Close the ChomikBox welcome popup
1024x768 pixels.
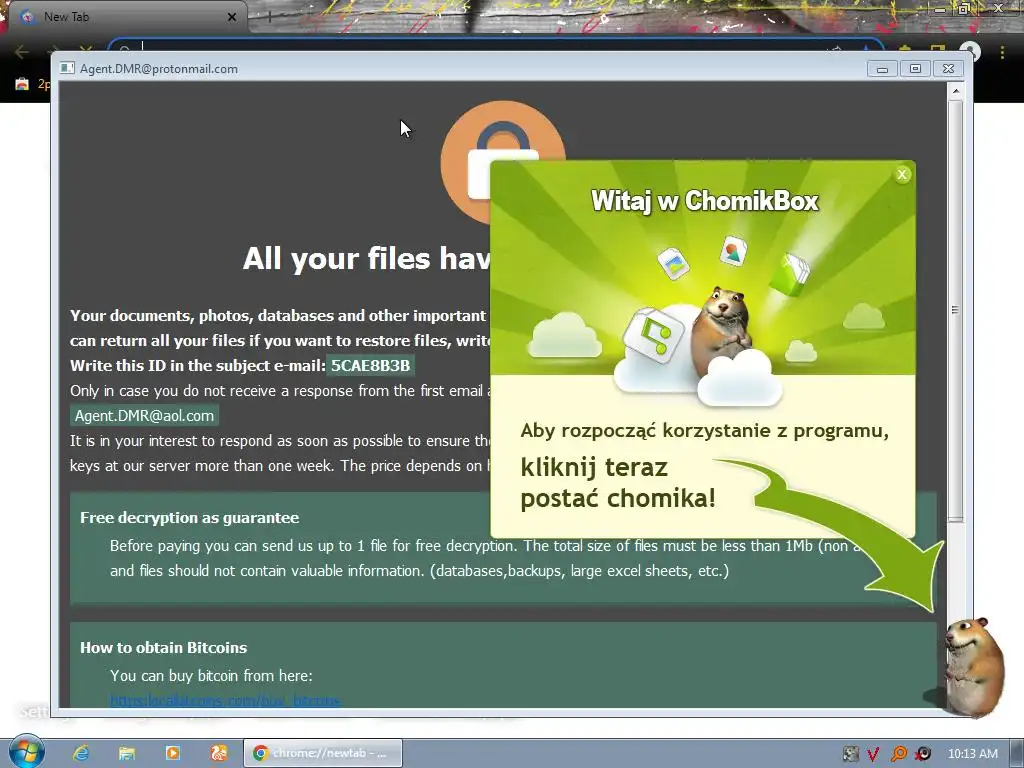pos(902,174)
